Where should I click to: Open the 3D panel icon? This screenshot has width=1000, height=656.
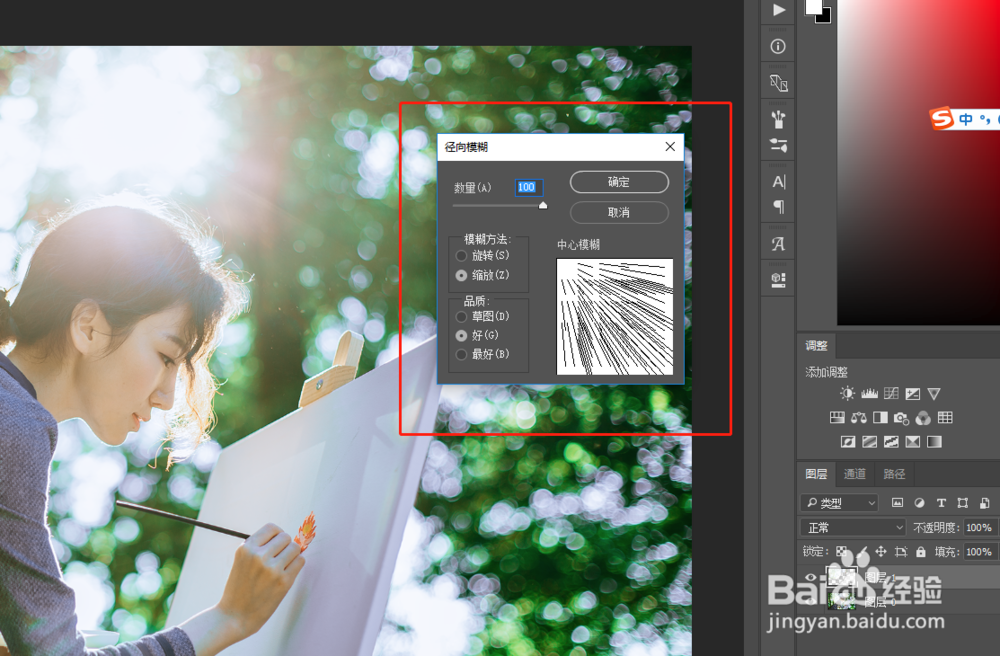pyautogui.click(x=778, y=280)
